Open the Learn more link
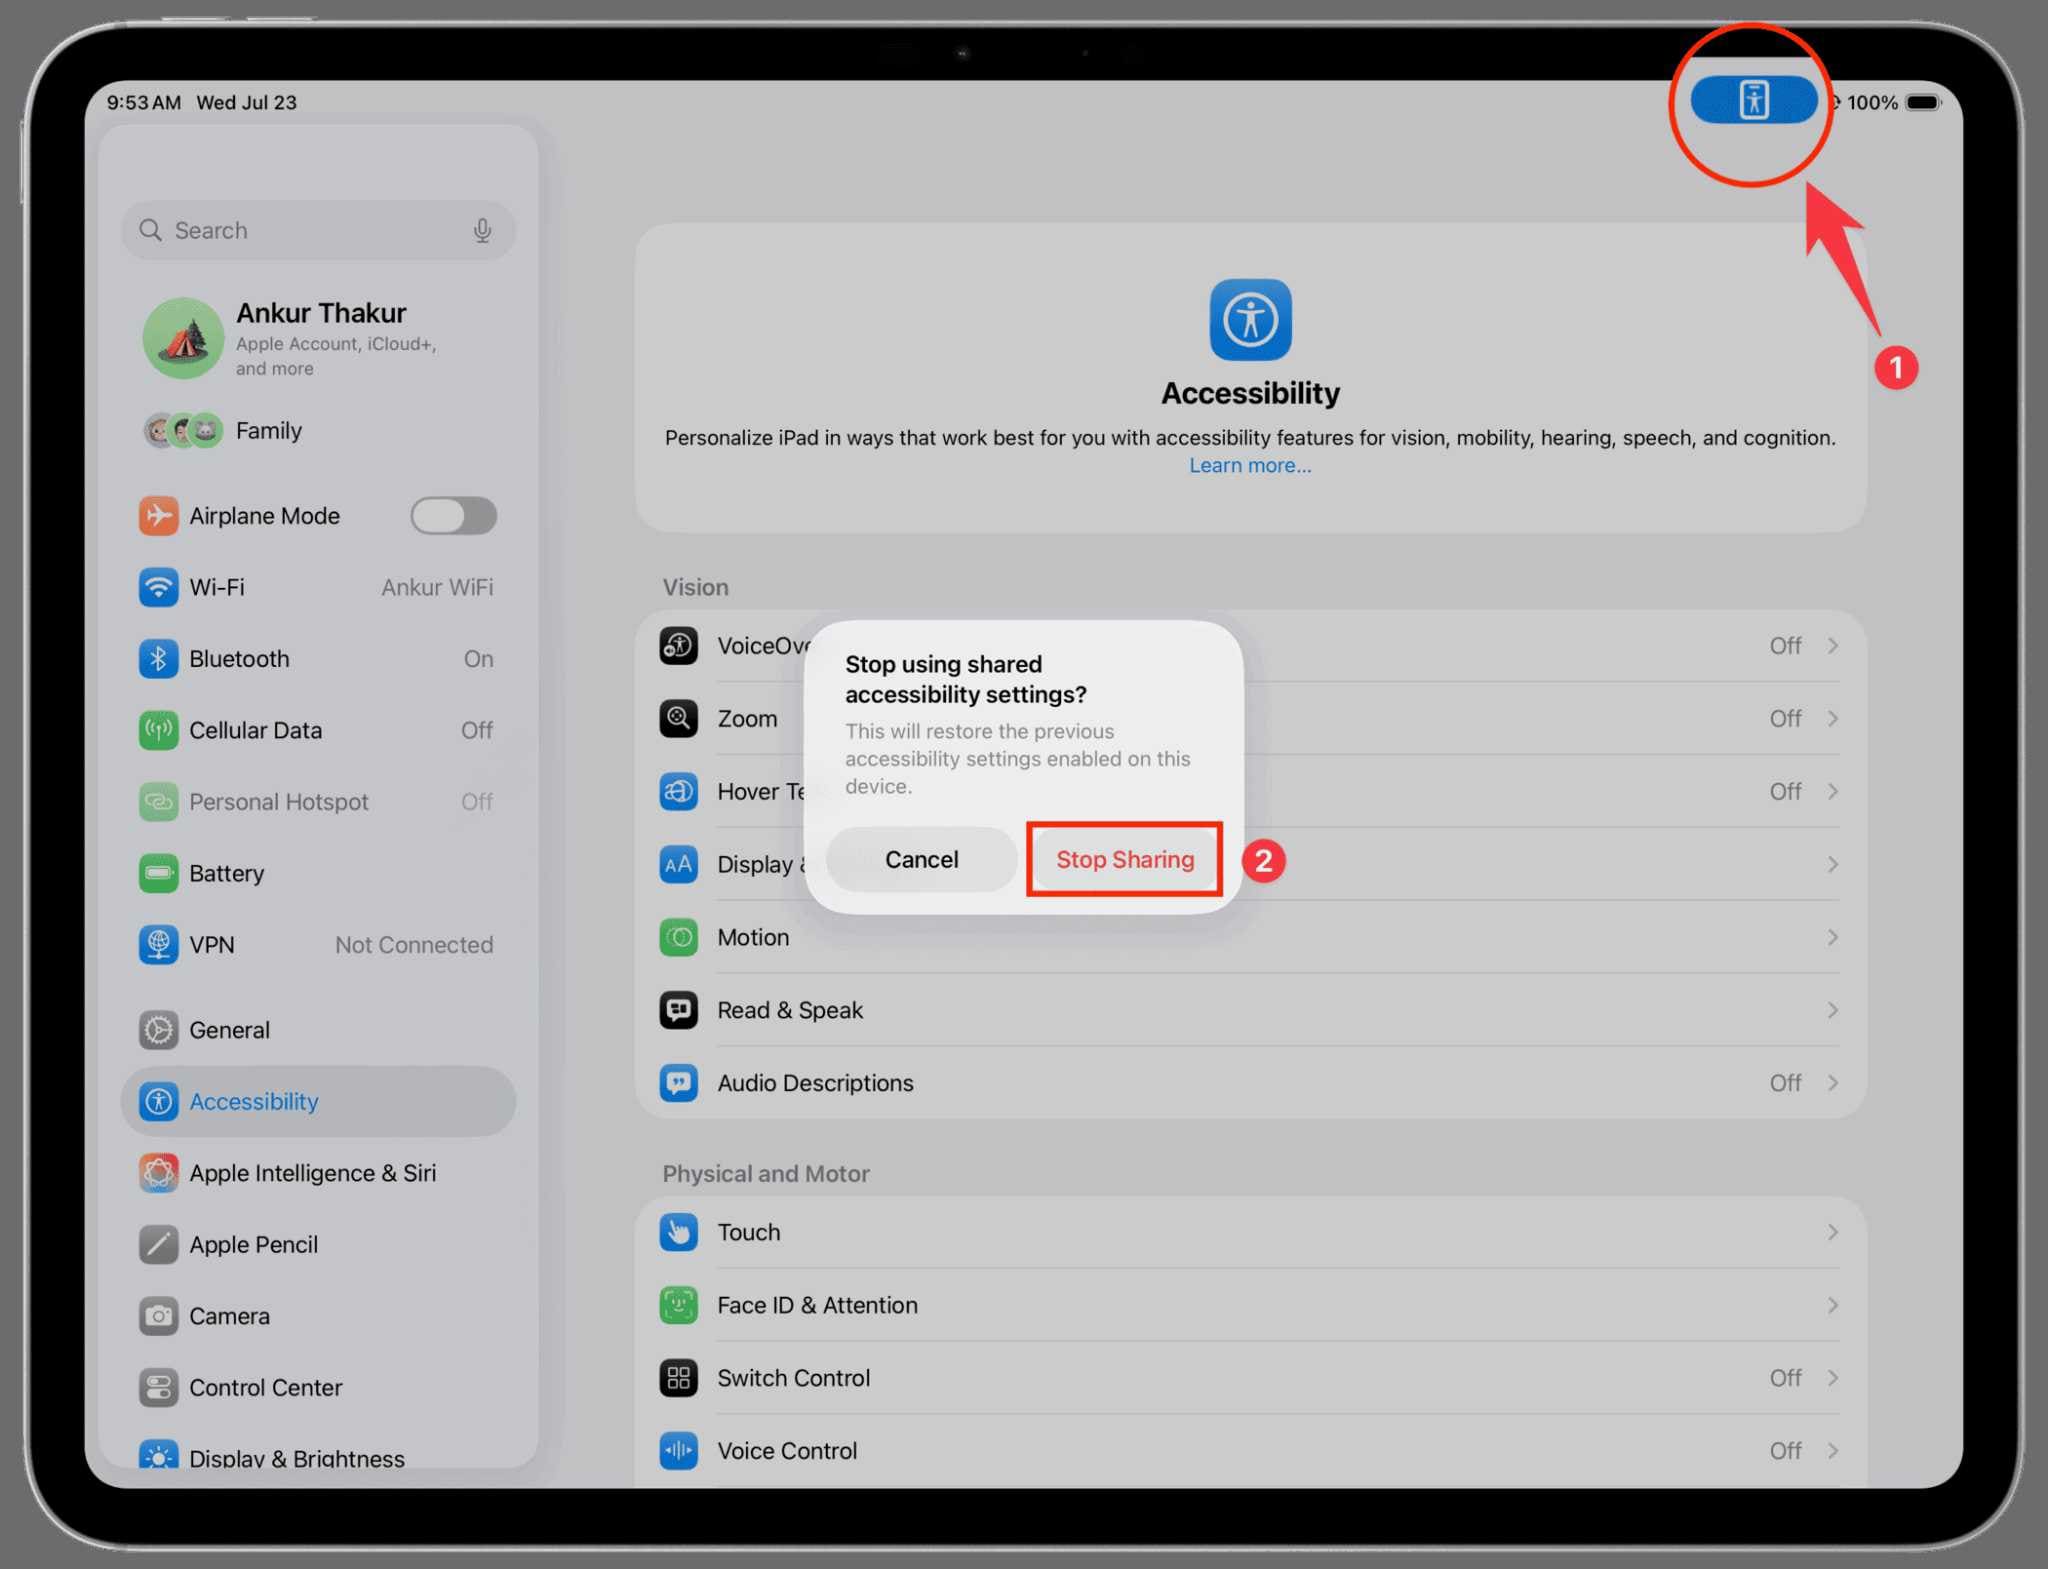The image size is (2048, 1569). pos(1249,466)
